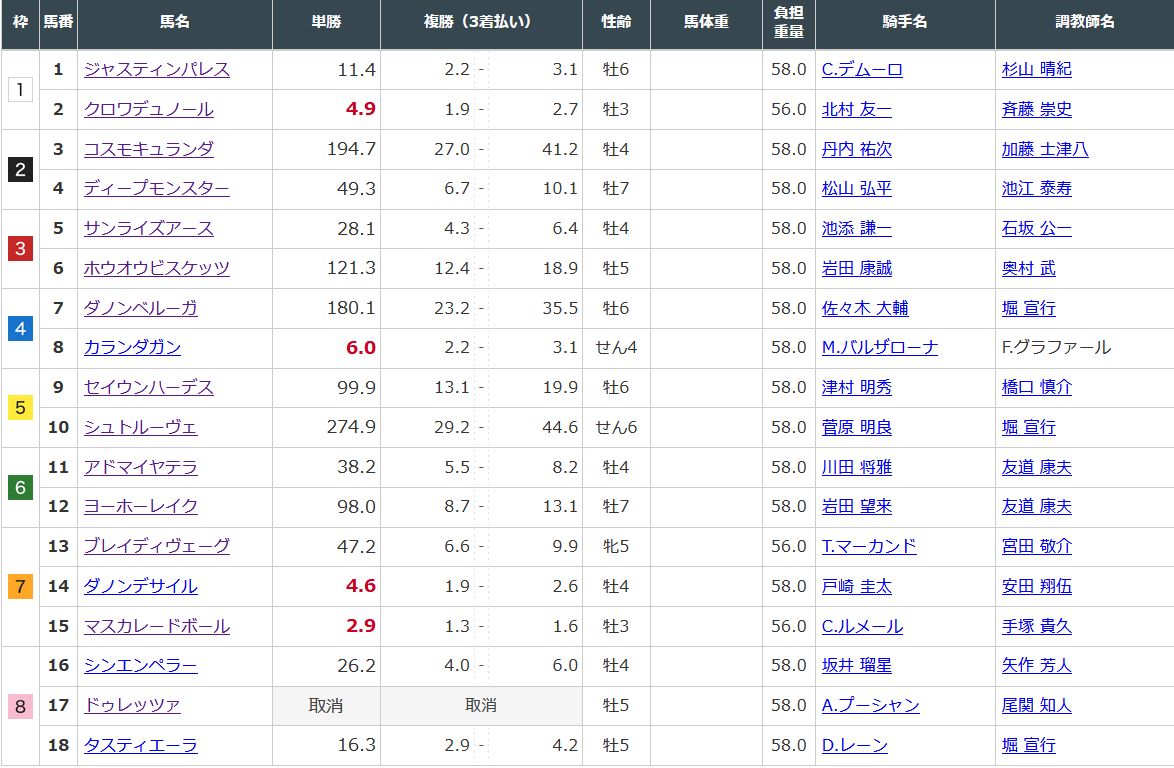Click trainer 手塚 貴久 link
Viewport: 1174px width, 768px height.
pyautogui.click(x=1036, y=626)
